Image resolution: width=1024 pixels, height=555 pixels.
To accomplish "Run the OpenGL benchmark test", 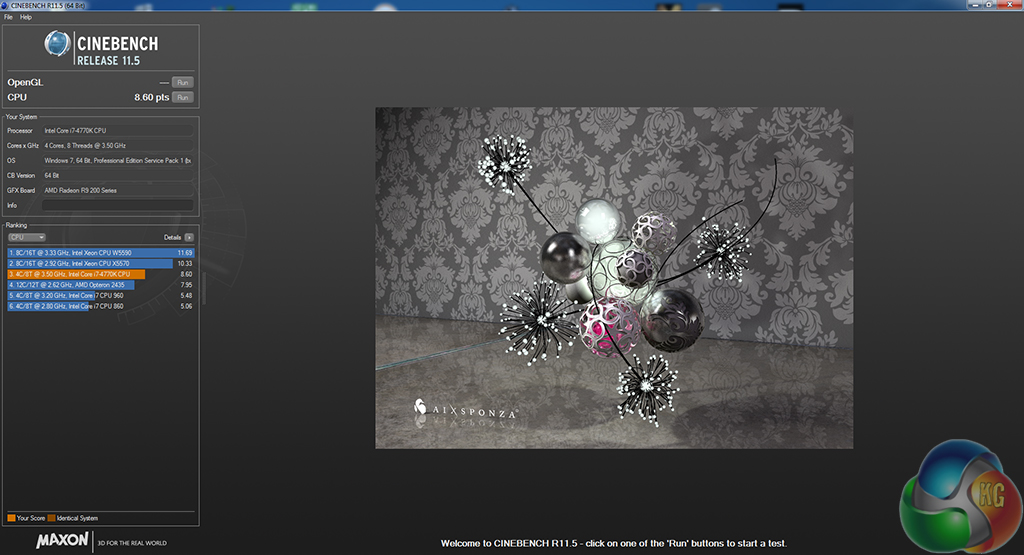I will point(183,82).
